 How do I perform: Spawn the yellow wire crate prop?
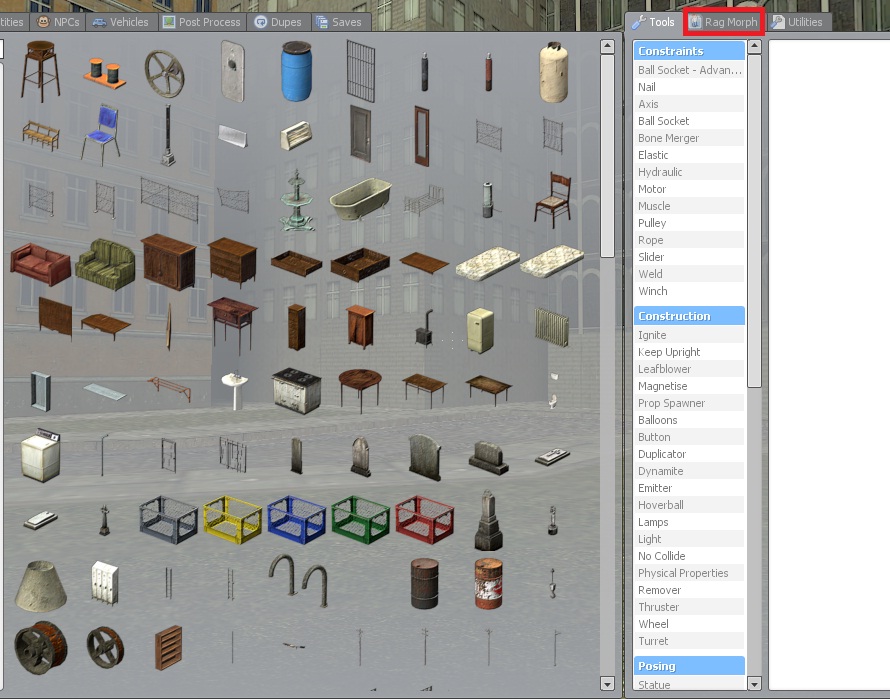click(233, 519)
